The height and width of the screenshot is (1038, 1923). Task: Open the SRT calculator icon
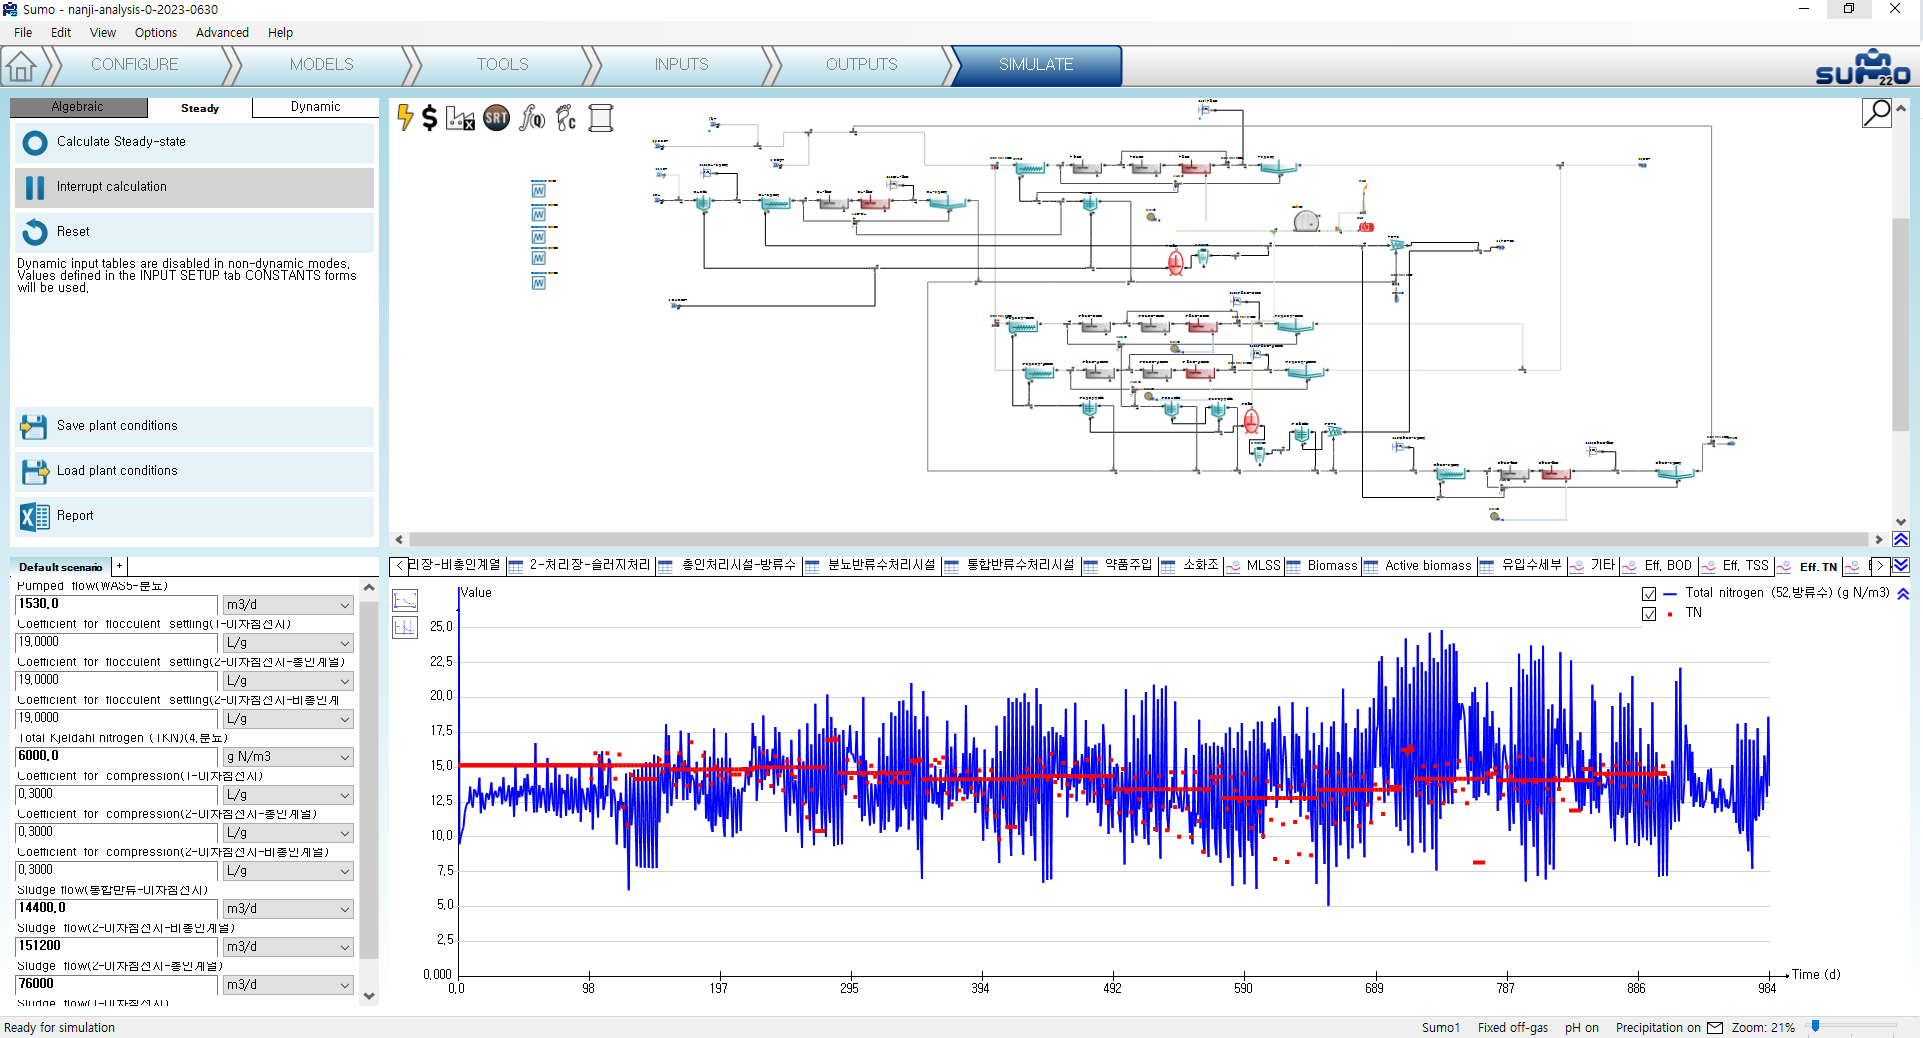pyautogui.click(x=496, y=118)
